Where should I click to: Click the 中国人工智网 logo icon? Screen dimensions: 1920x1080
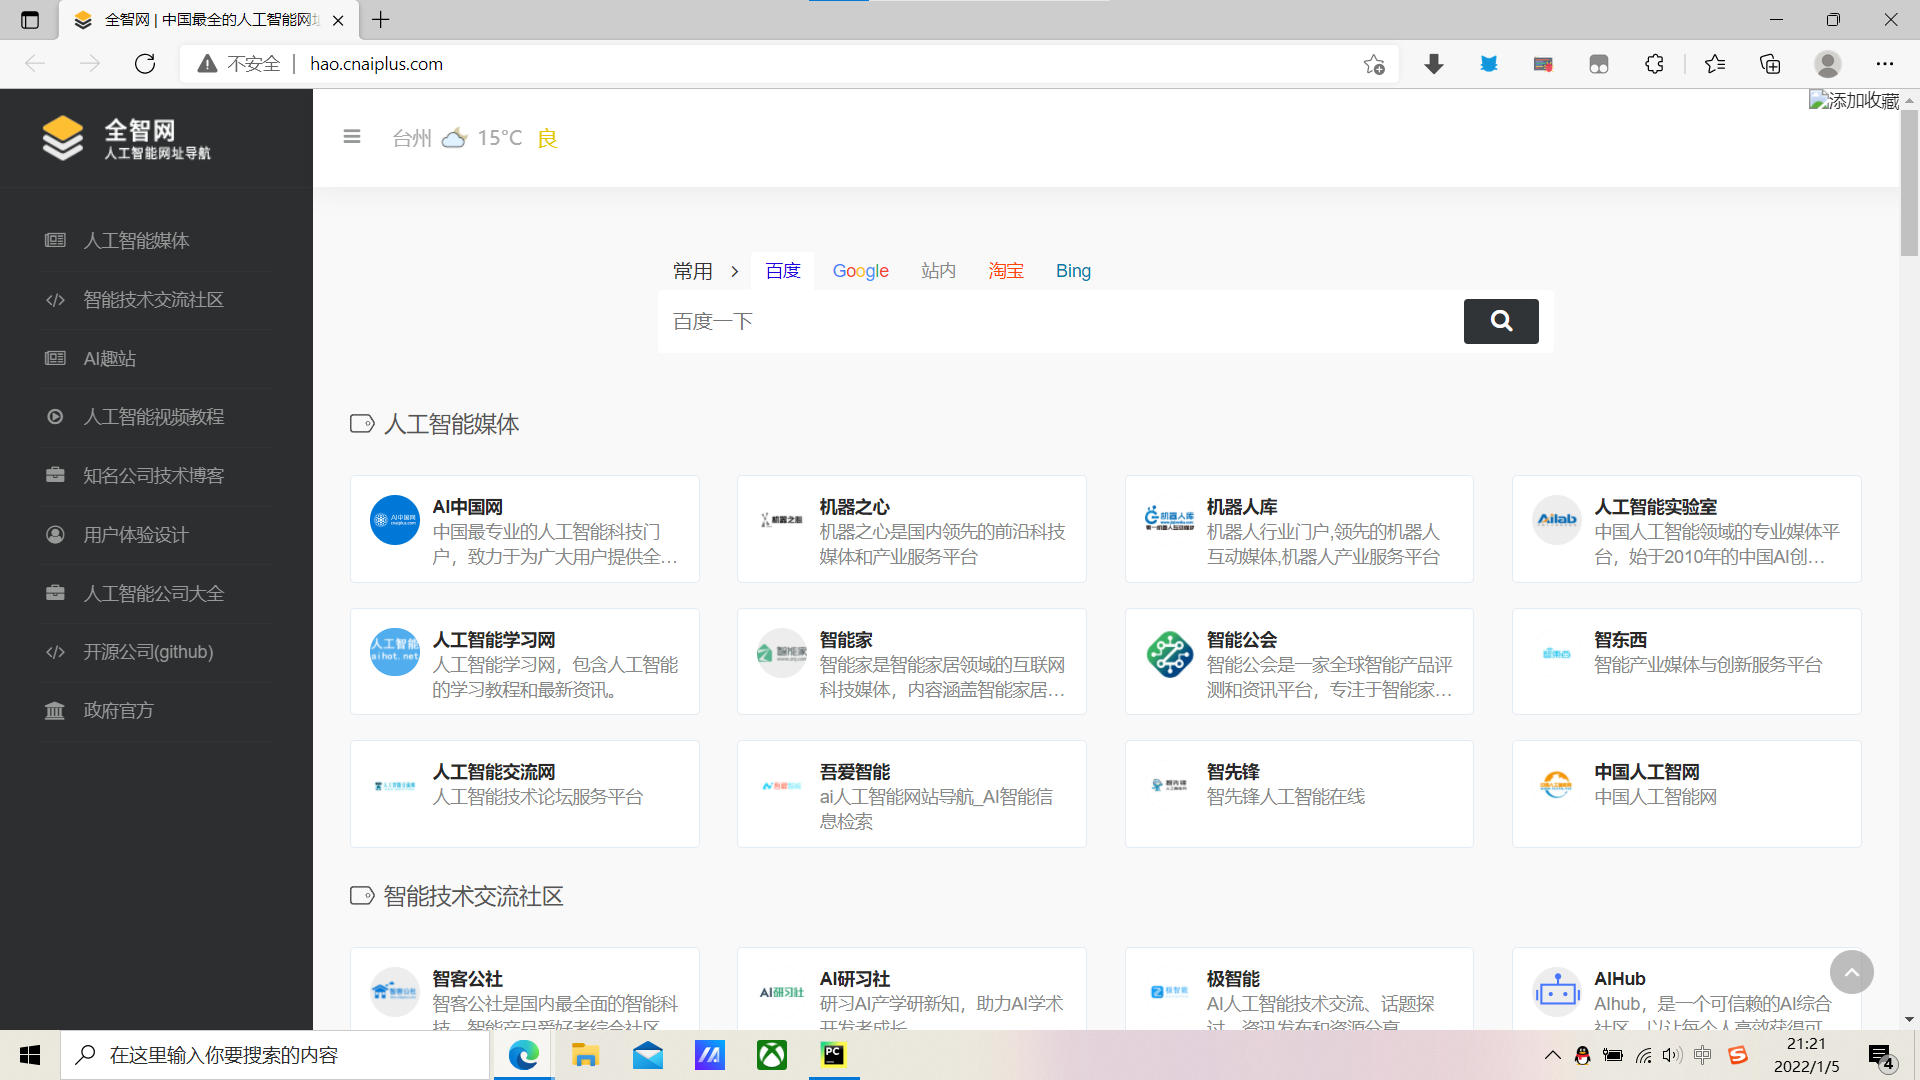click(x=1556, y=786)
